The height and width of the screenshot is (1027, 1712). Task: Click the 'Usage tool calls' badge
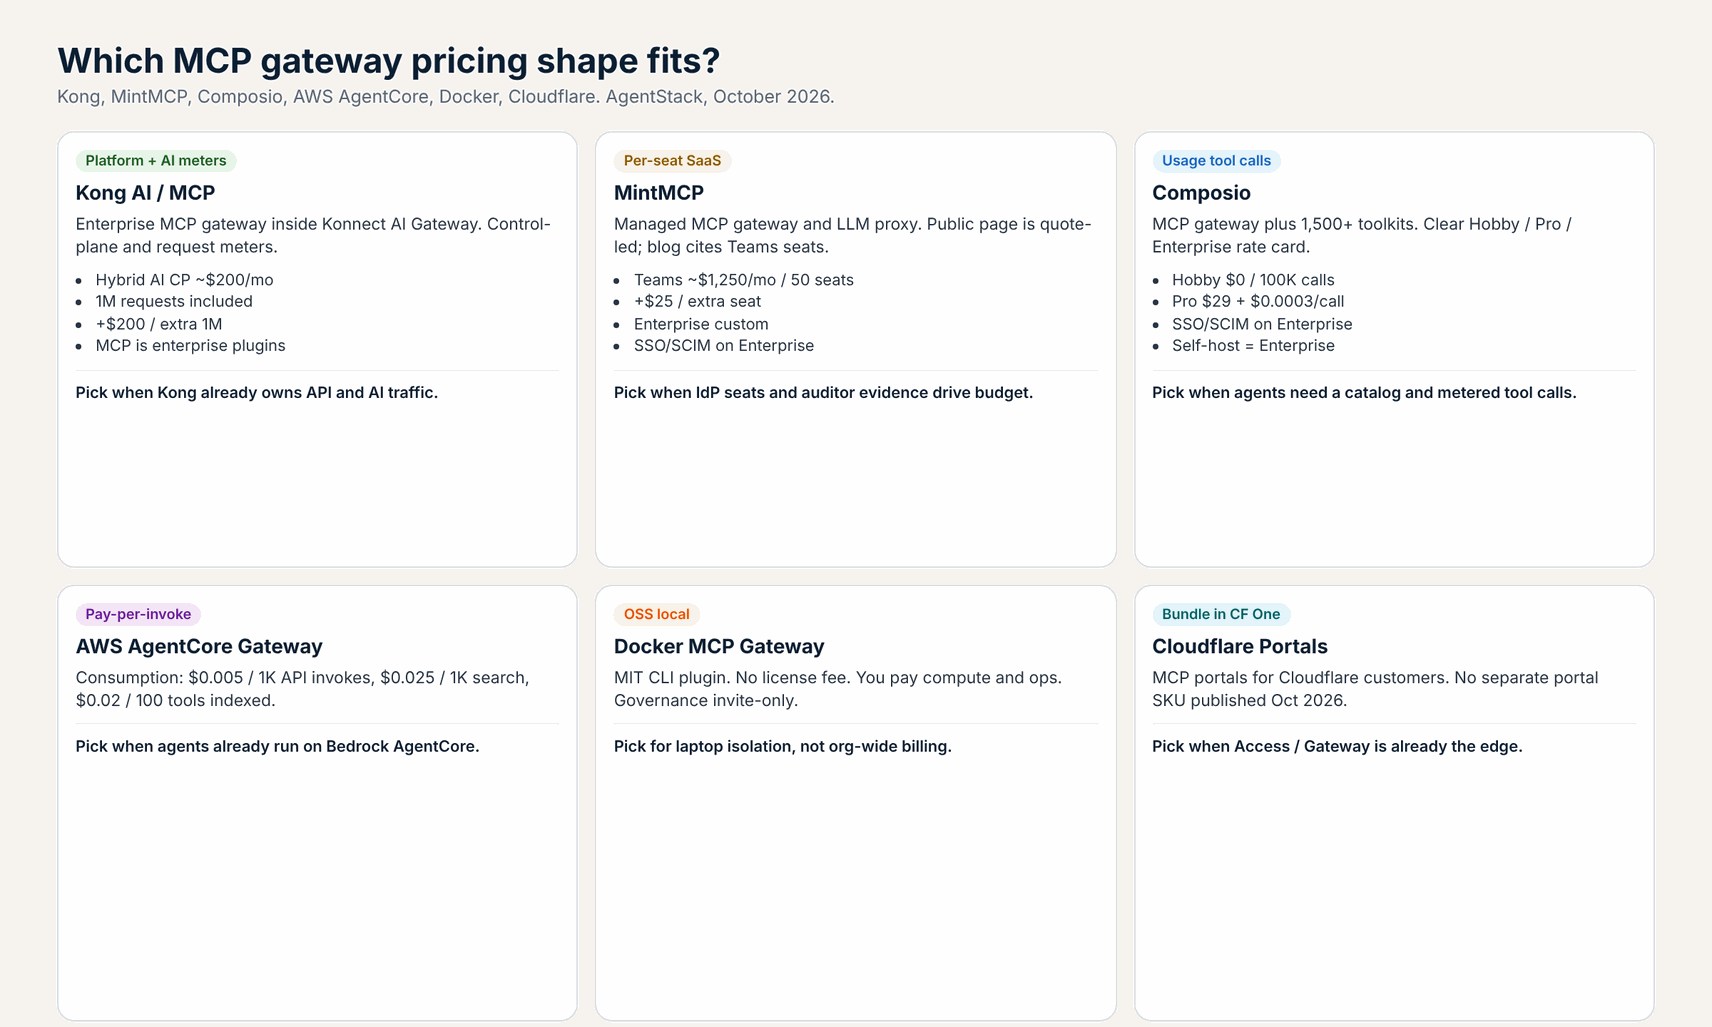1216,161
